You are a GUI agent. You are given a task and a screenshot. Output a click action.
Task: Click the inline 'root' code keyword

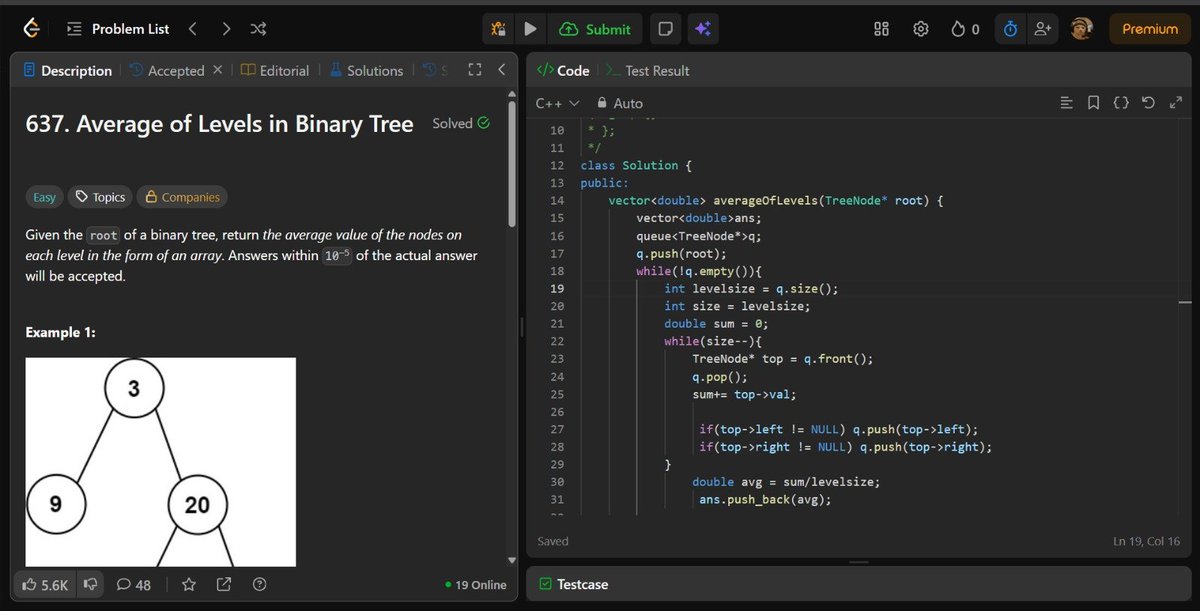(x=103, y=236)
